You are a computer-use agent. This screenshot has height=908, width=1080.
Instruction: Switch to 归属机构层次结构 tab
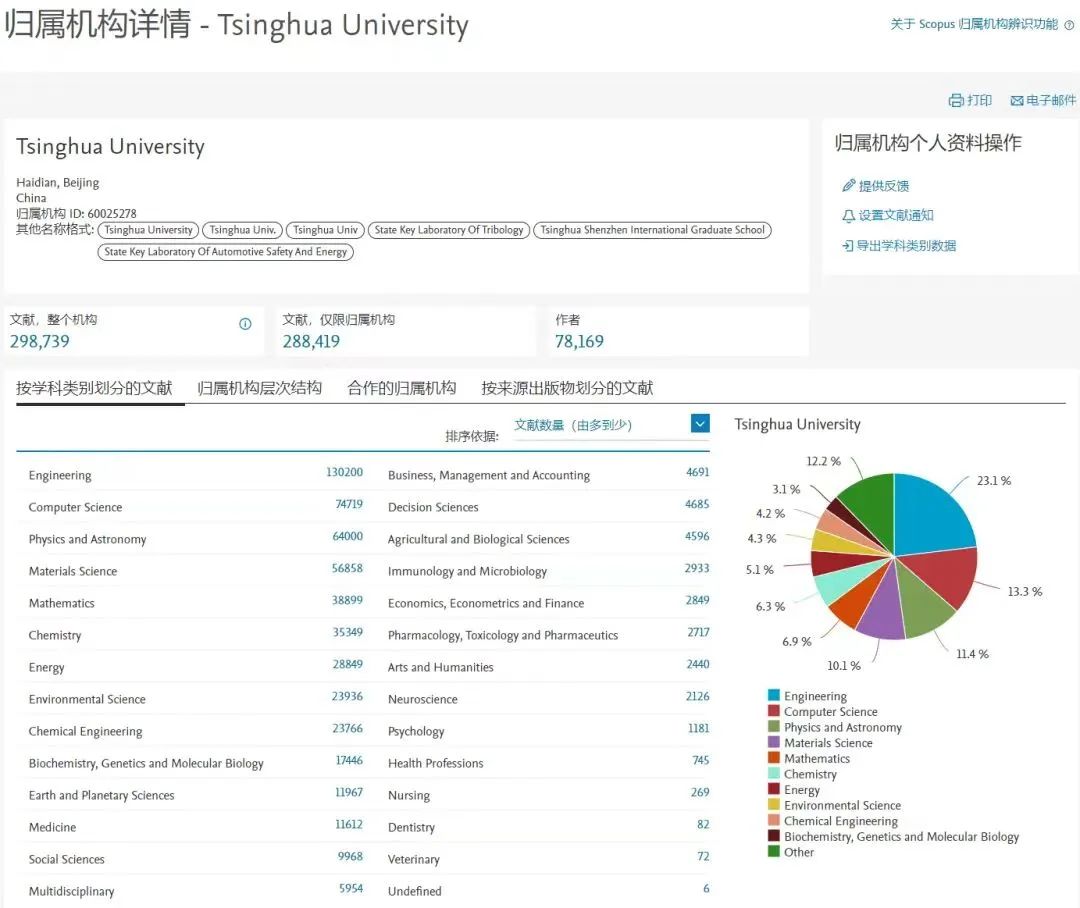[x=260, y=388]
